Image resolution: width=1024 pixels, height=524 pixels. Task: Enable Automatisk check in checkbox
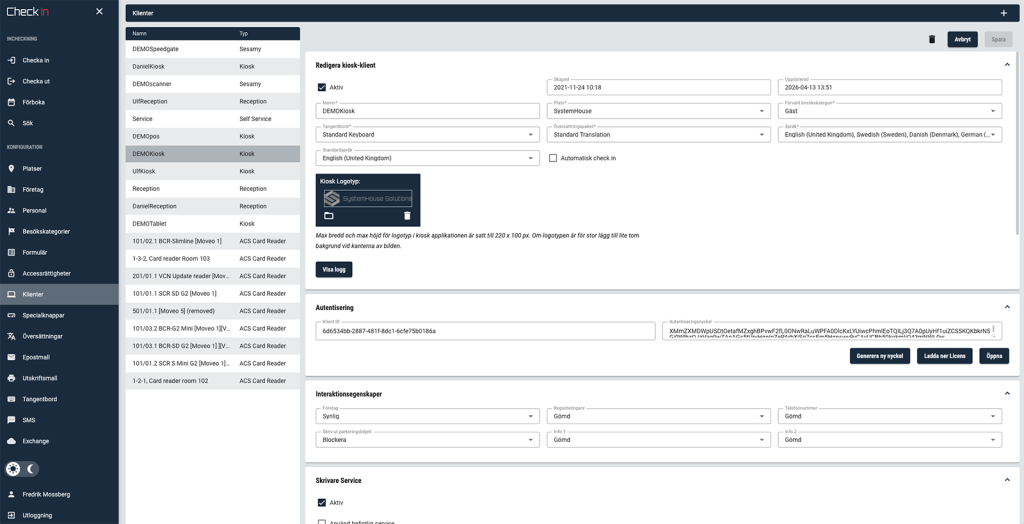(x=553, y=158)
